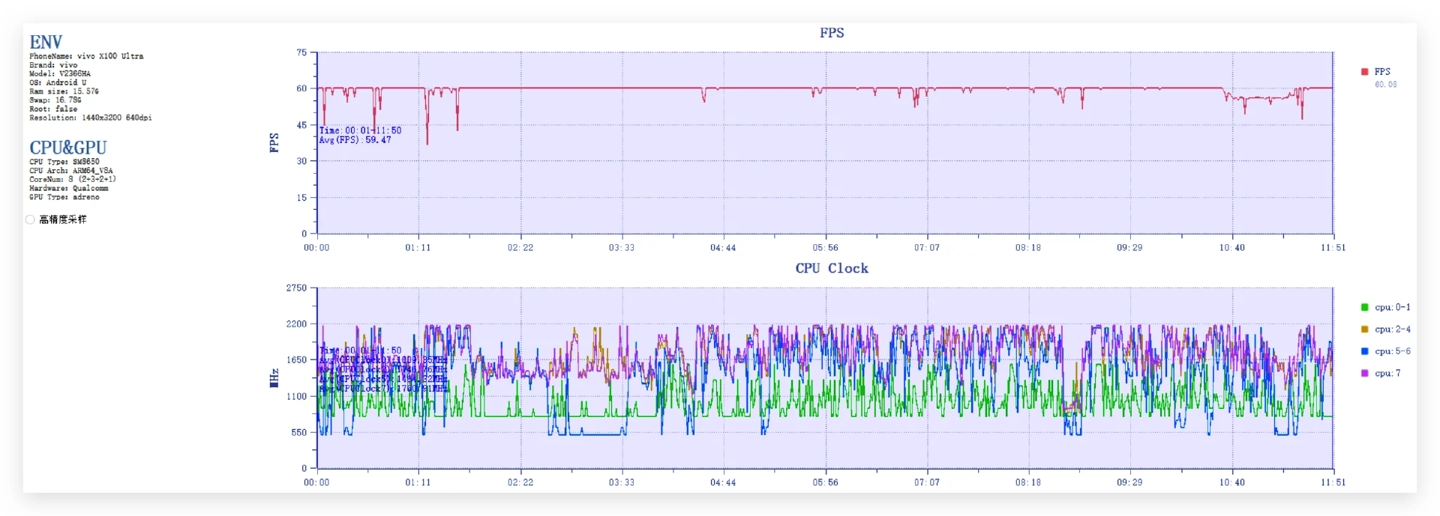Click the blue cpu:5-6 legend swatch
The image size is (1440, 516).
pyautogui.click(x=1365, y=351)
